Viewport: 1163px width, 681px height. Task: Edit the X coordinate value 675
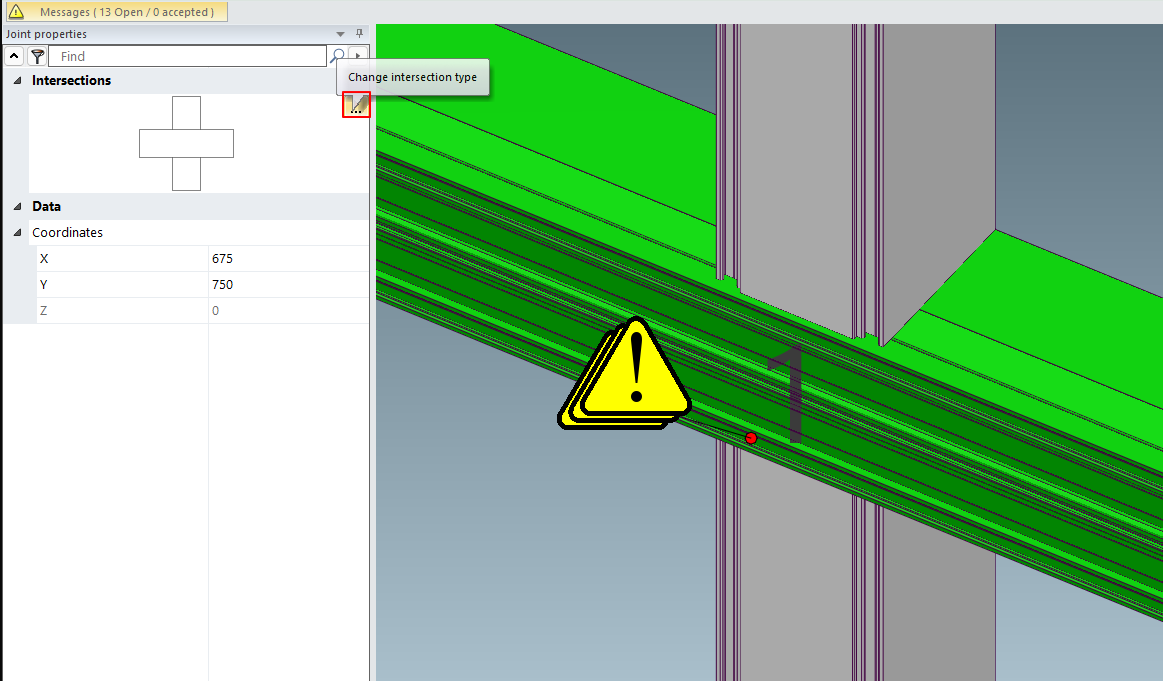point(287,259)
